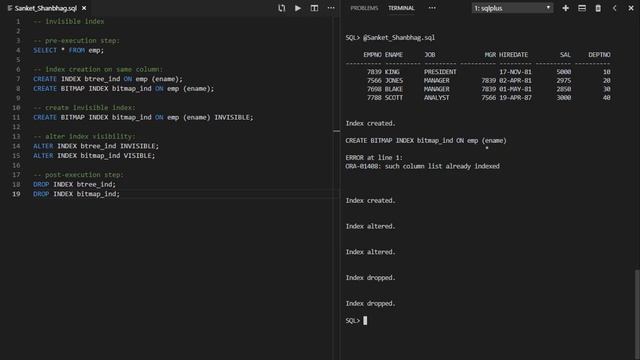Viewport: 640px width, 360px height.
Task: Run the SQL file with play button
Action: click(298, 8)
